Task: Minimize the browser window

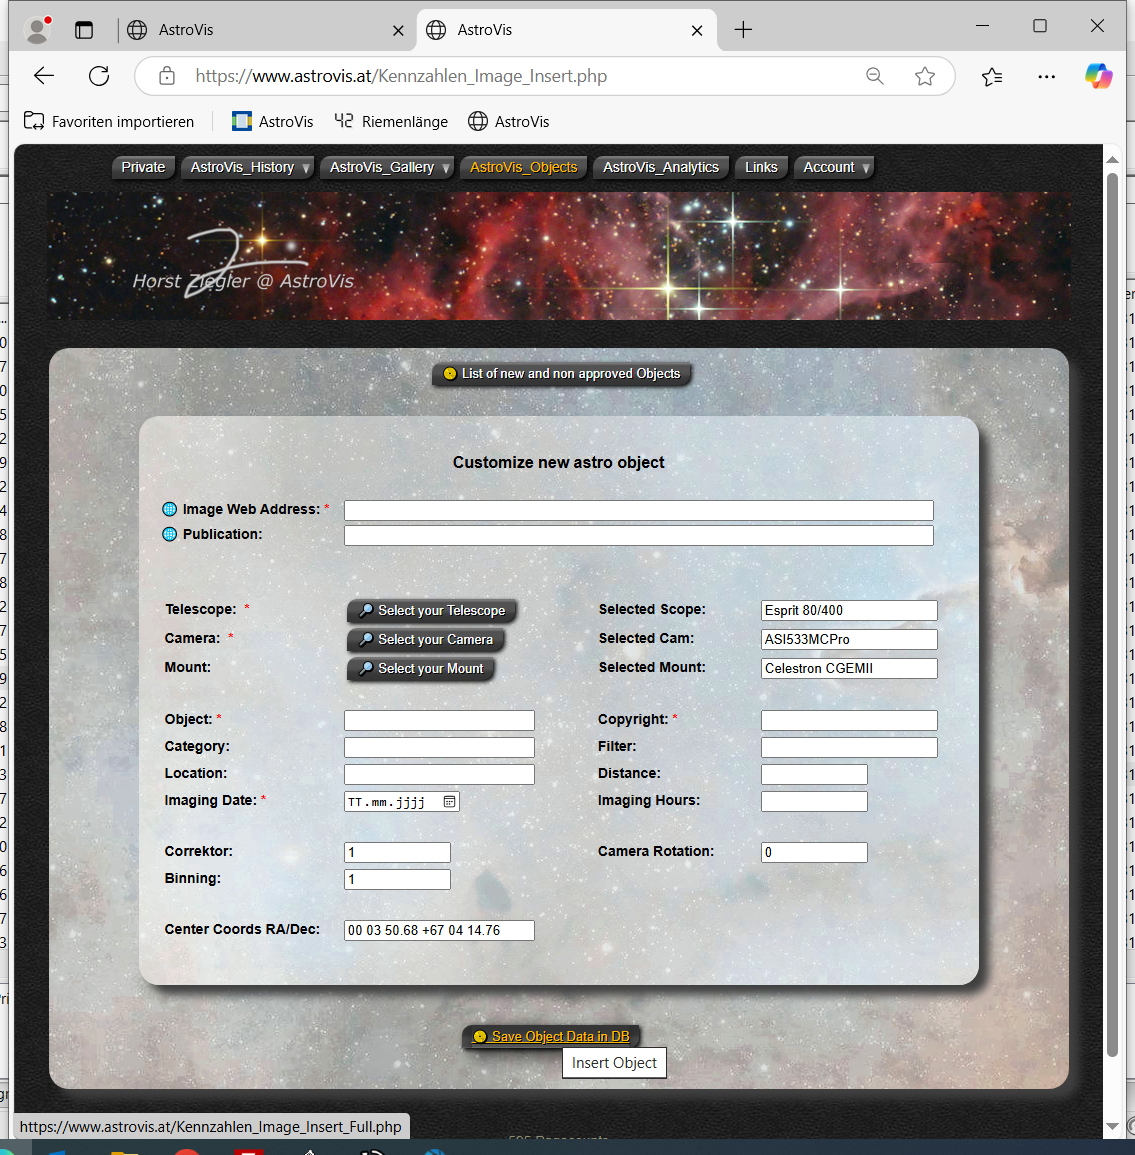Action: tap(982, 26)
